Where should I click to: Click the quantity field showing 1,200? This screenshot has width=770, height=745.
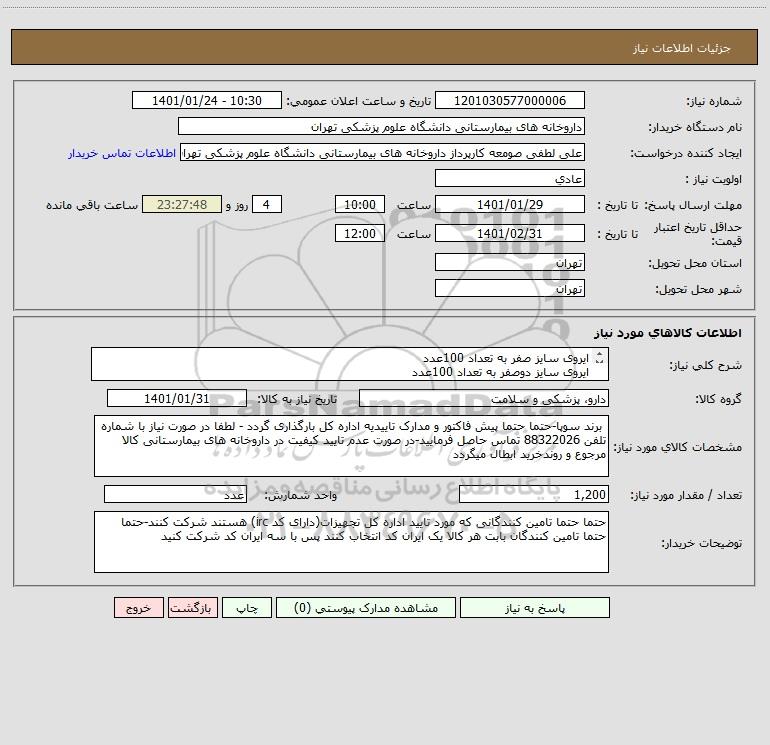(534, 495)
